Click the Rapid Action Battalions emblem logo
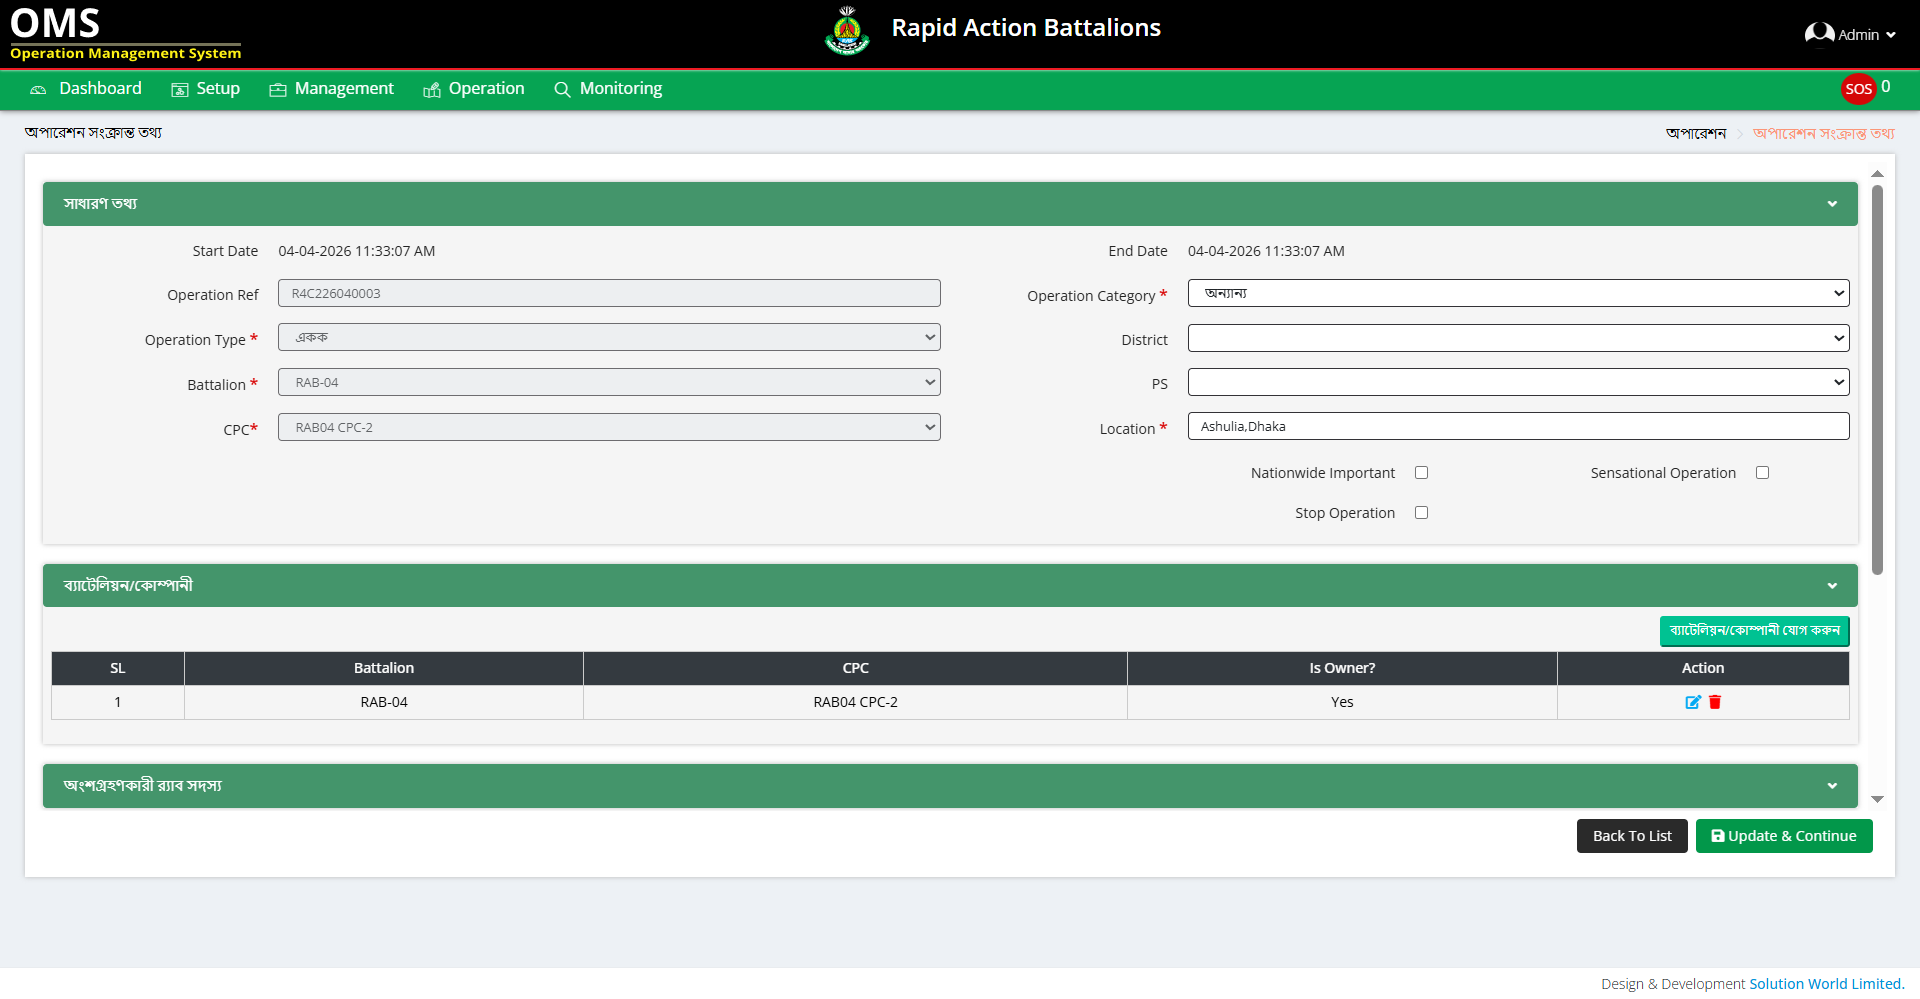1920x999 pixels. point(847,30)
